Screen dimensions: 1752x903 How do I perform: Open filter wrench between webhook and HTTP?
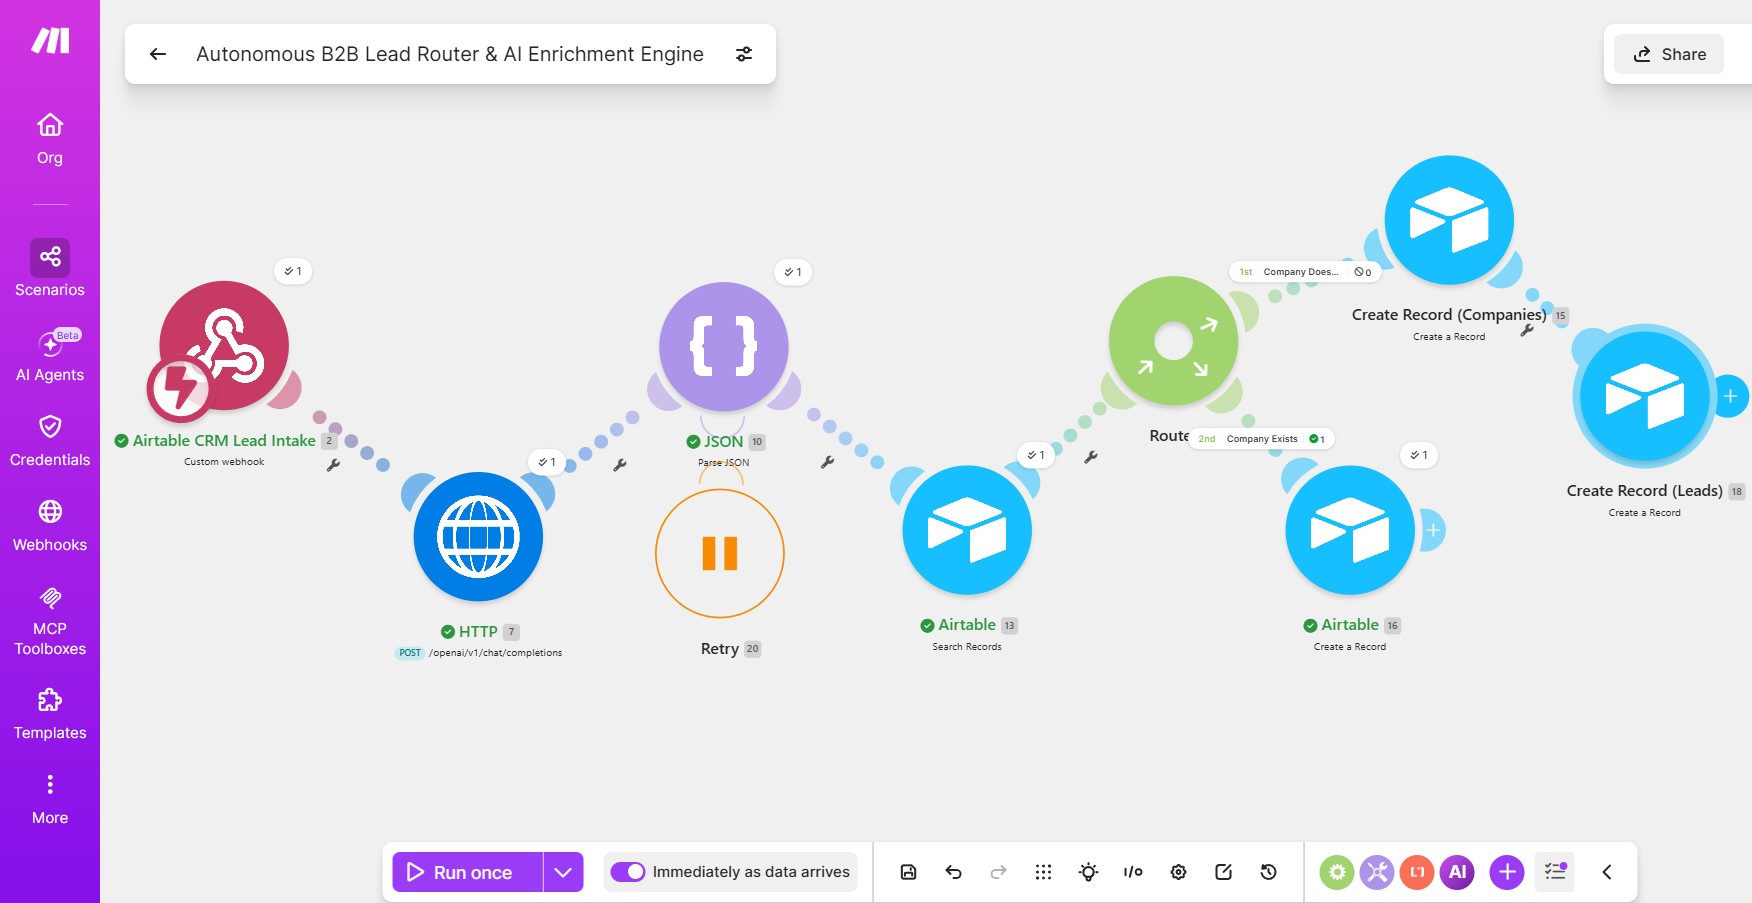click(x=334, y=464)
